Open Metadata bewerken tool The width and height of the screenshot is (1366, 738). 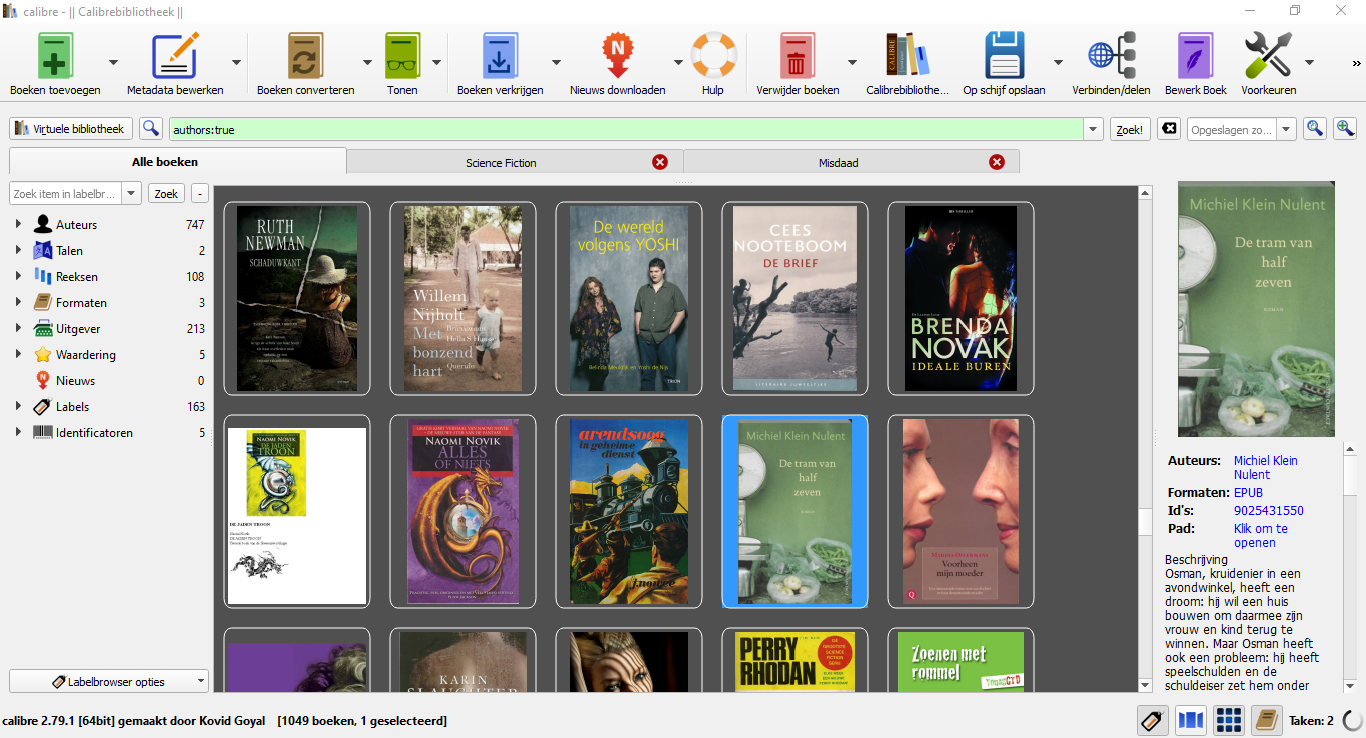click(x=175, y=56)
